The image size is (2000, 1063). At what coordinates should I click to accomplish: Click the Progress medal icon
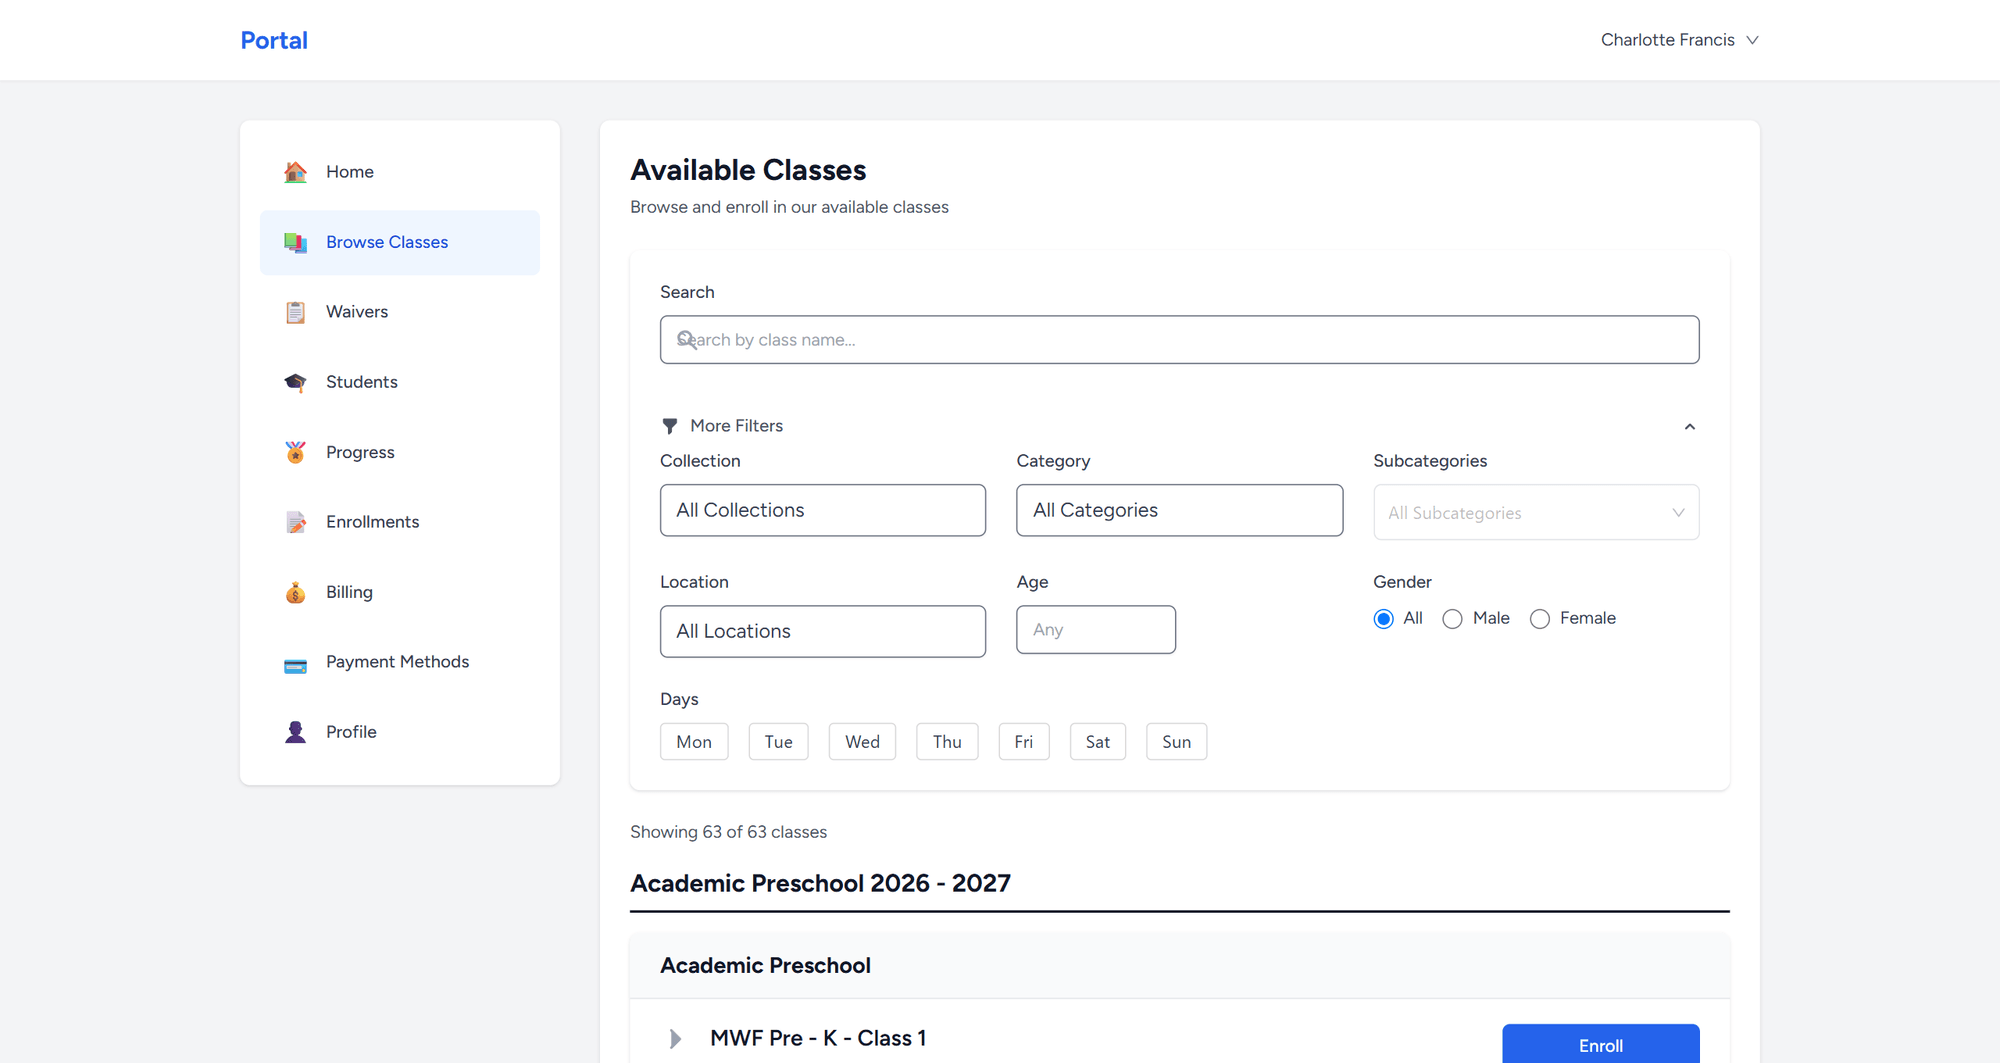[295, 452]
